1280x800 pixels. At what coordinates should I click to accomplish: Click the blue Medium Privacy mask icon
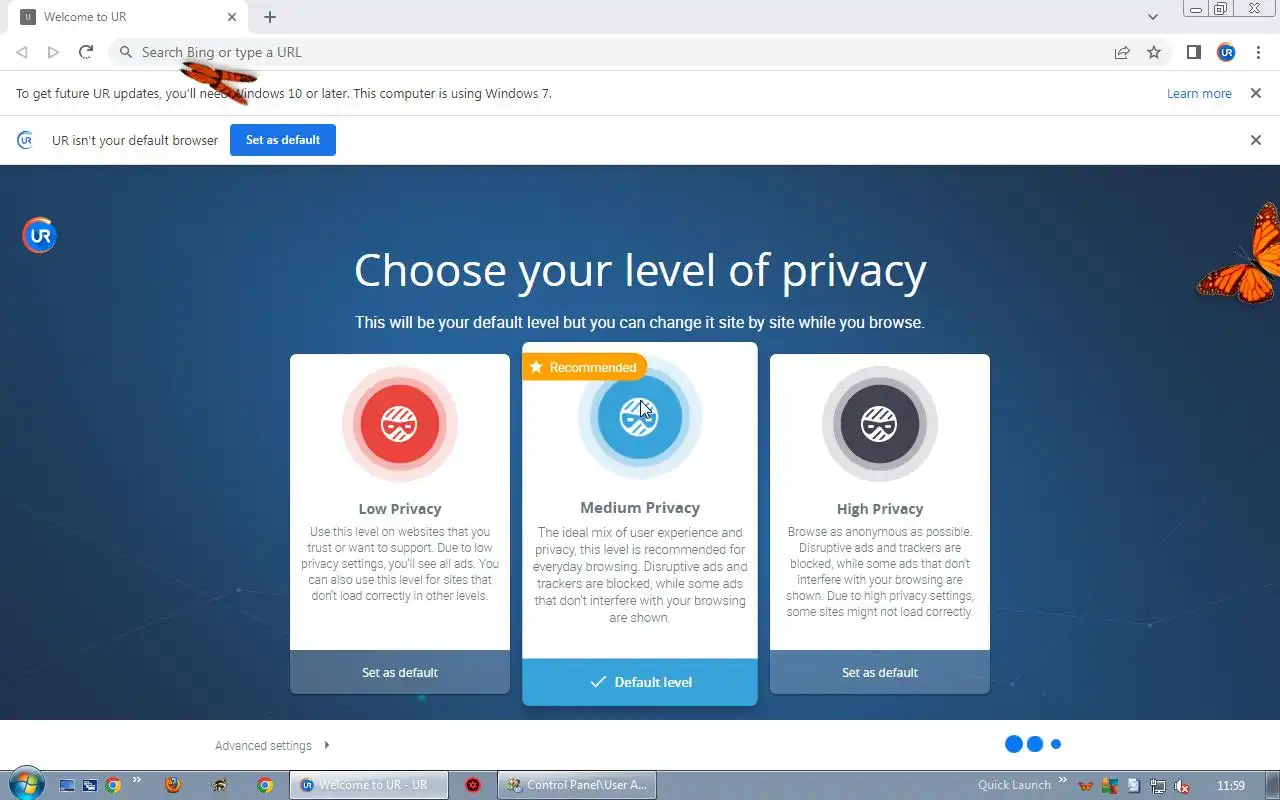640,416
